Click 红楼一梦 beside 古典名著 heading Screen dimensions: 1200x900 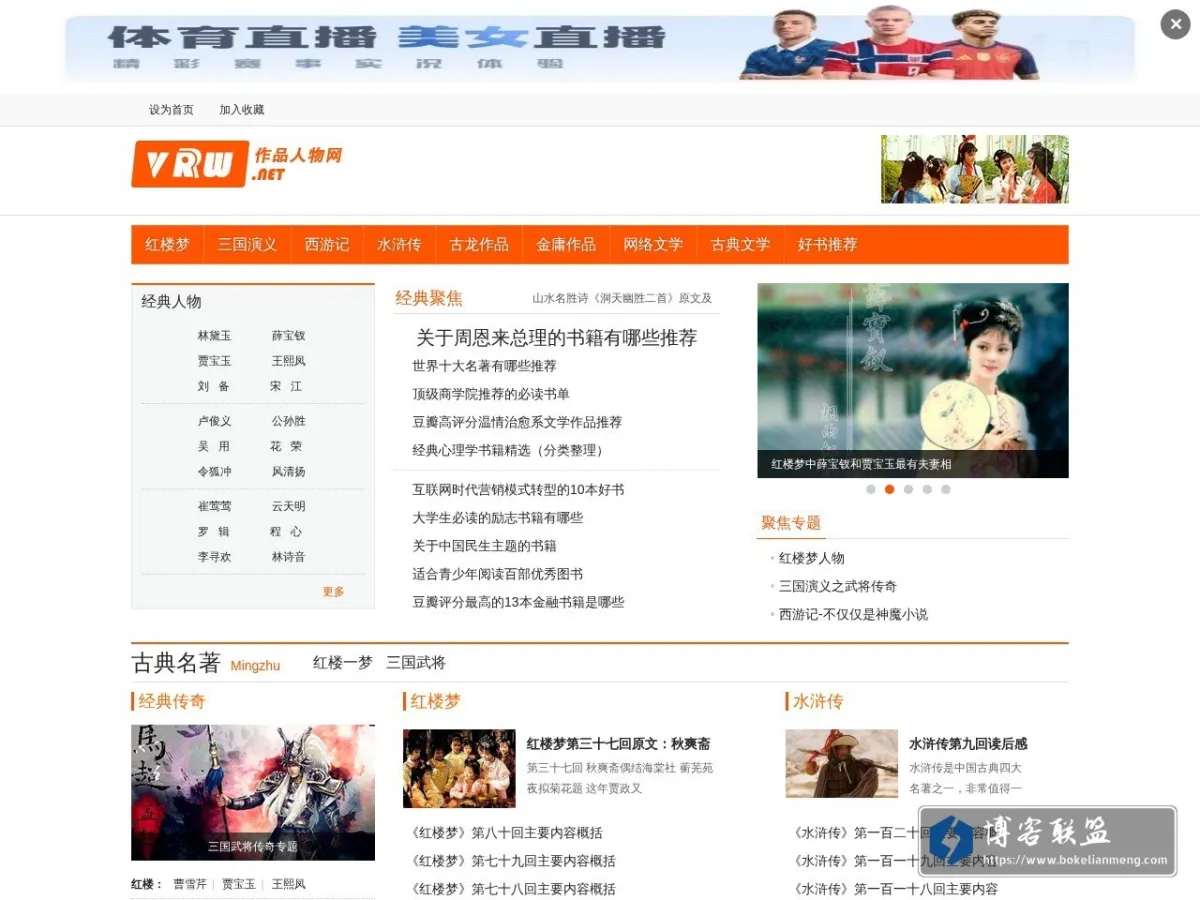[x=342, y=662]
